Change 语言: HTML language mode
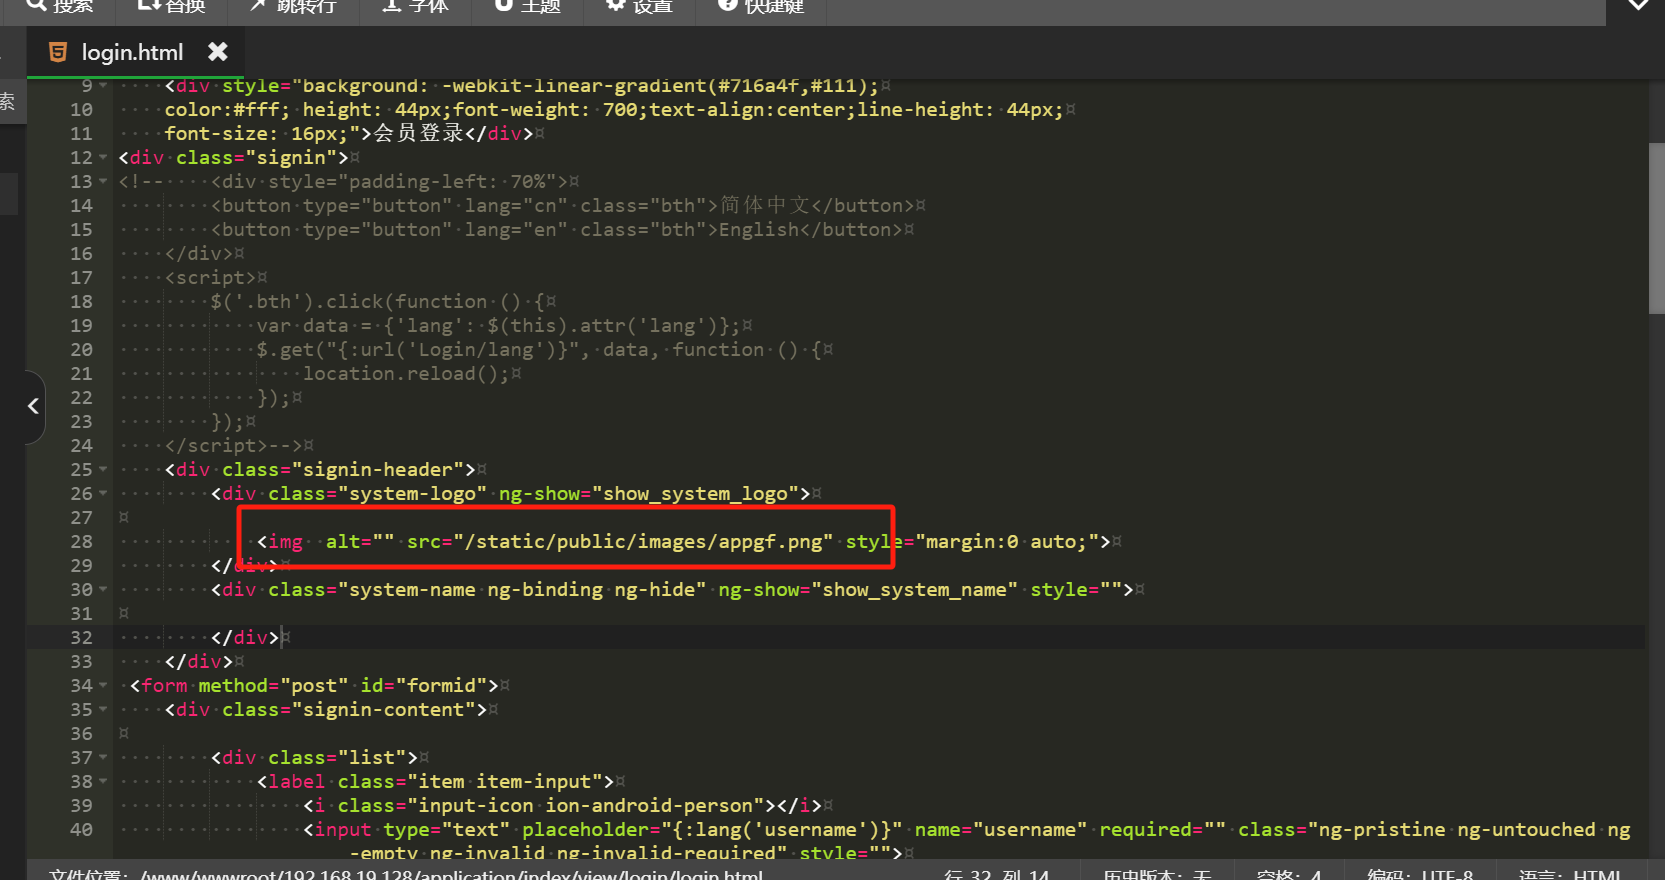Image resolution: width=1665 pixels, height=880 pixels. pyautogui.click(x=1570, y=874)
